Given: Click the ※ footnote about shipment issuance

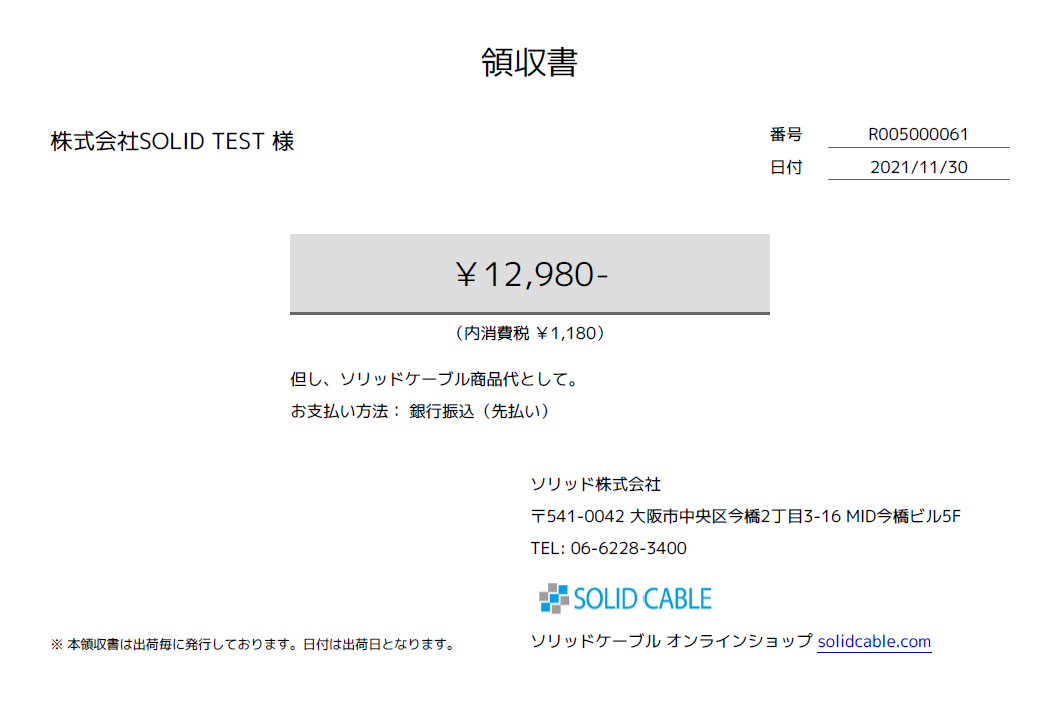Looking at the screenshot, I should point(253,644).
